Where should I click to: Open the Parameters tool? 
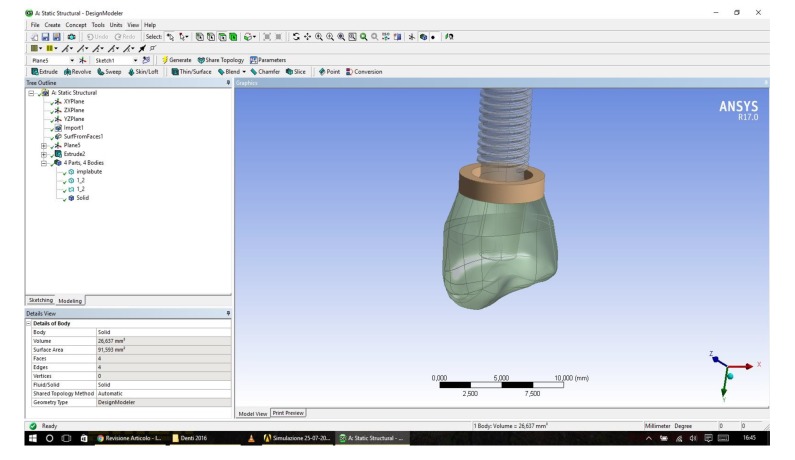pyautogui.click(x=265, y=59)
